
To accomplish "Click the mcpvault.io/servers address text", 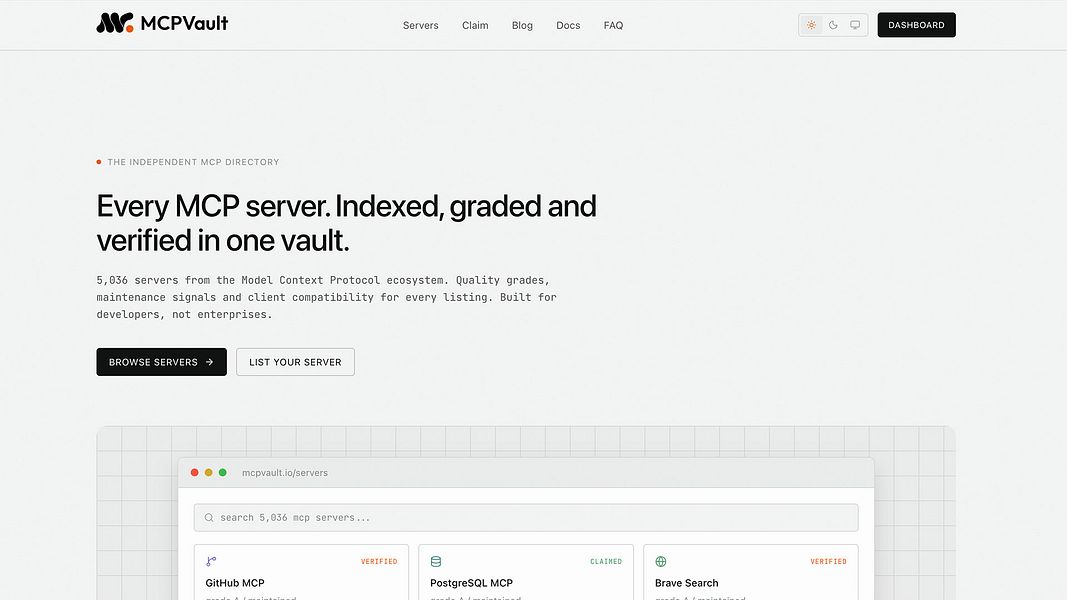I will 284,473.
